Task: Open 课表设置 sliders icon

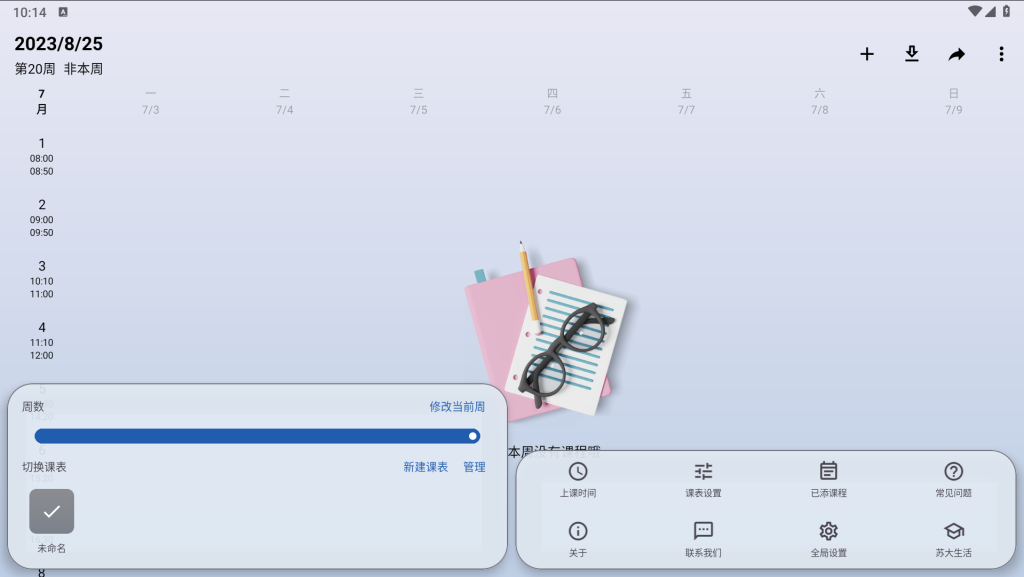Action: point(703,471)
